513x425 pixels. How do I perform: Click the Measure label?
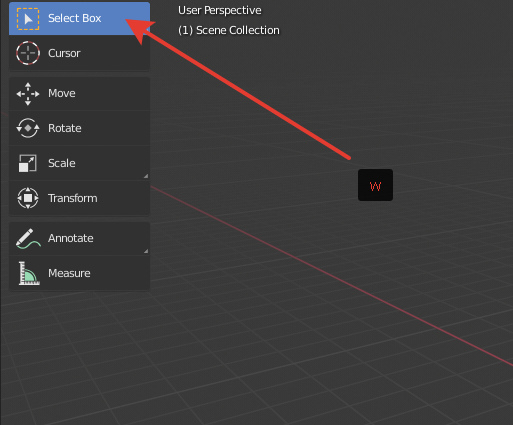click(x=69, y=273)
